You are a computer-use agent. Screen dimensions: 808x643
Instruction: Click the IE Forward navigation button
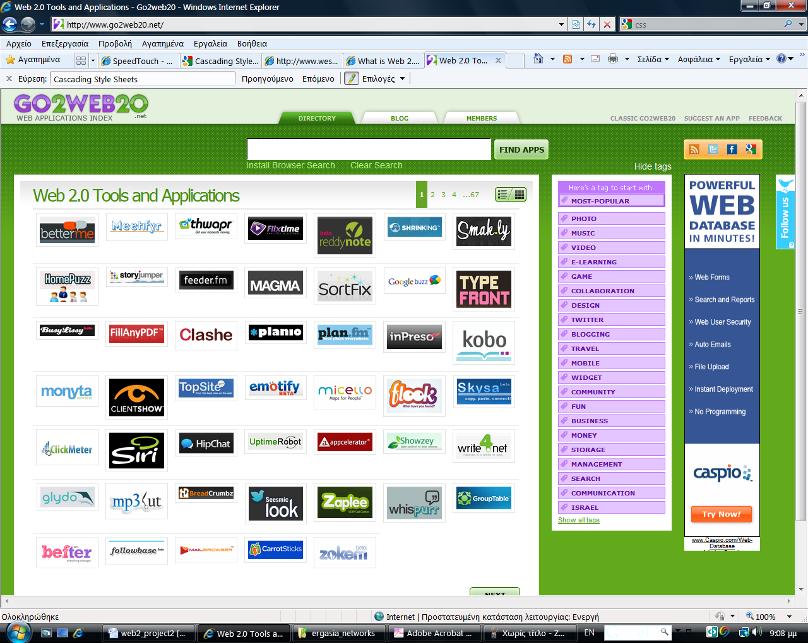tap(28, 24)
